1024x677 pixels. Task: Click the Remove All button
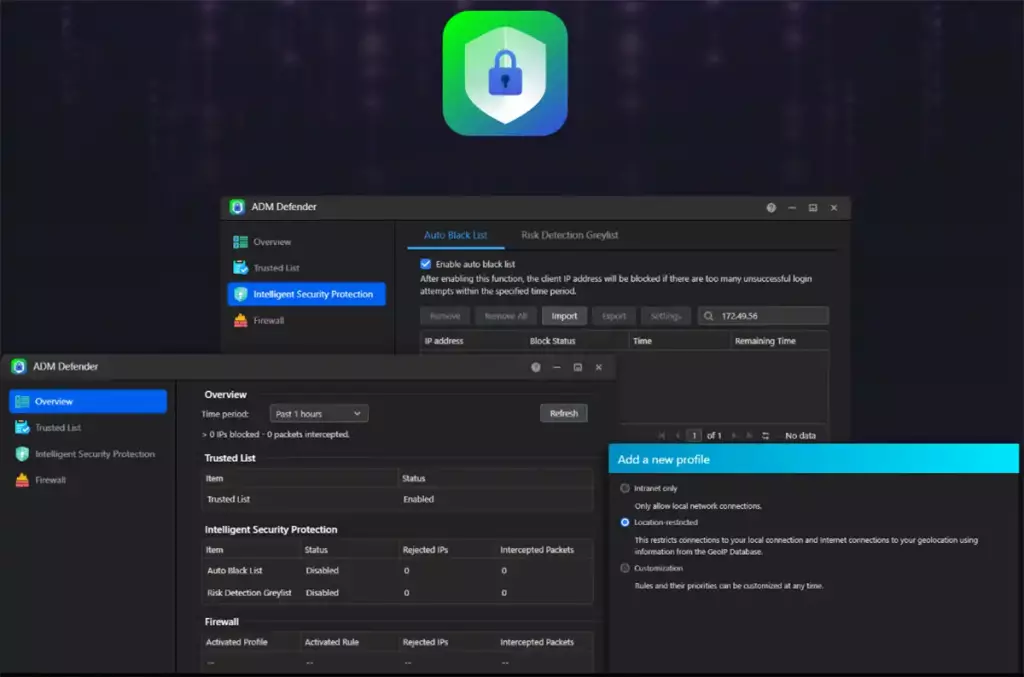click(x=505, y=316)
